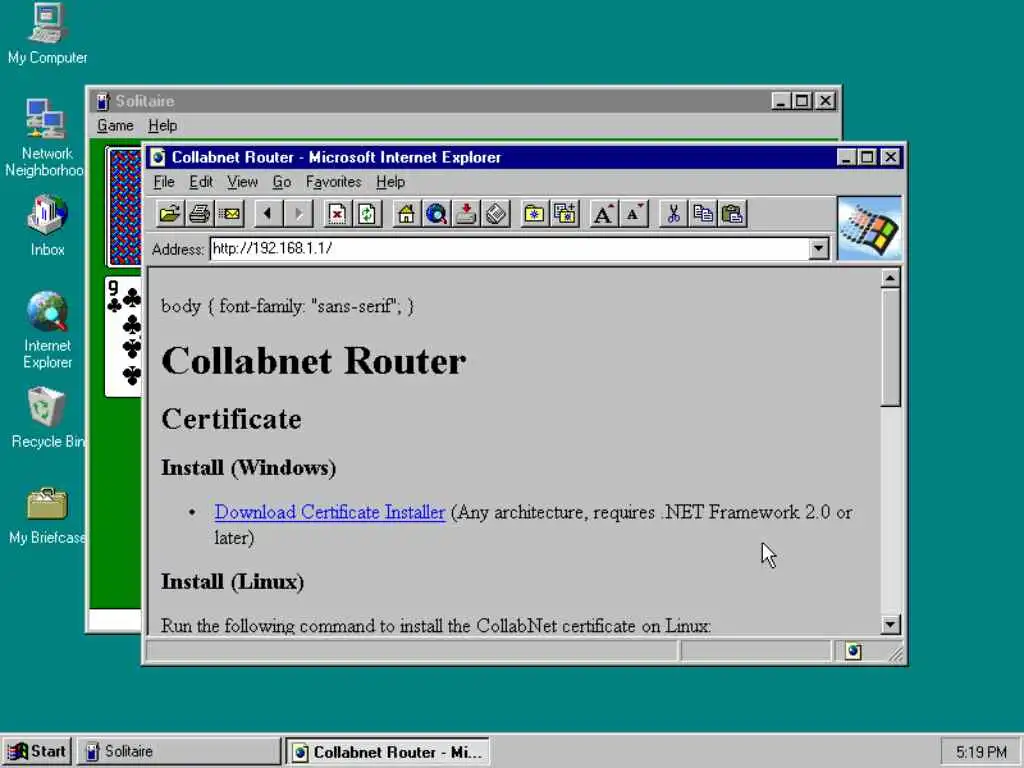Select the Recycle Bin desktop icon
The image size is (1024, 768).
[47, 418]
